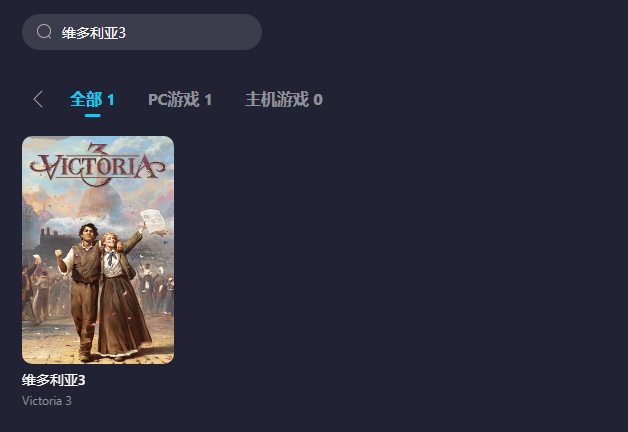Click the count 1 beside PC游戏
The height and width of the screenshot is (432, 628).
tap(208, 100)
